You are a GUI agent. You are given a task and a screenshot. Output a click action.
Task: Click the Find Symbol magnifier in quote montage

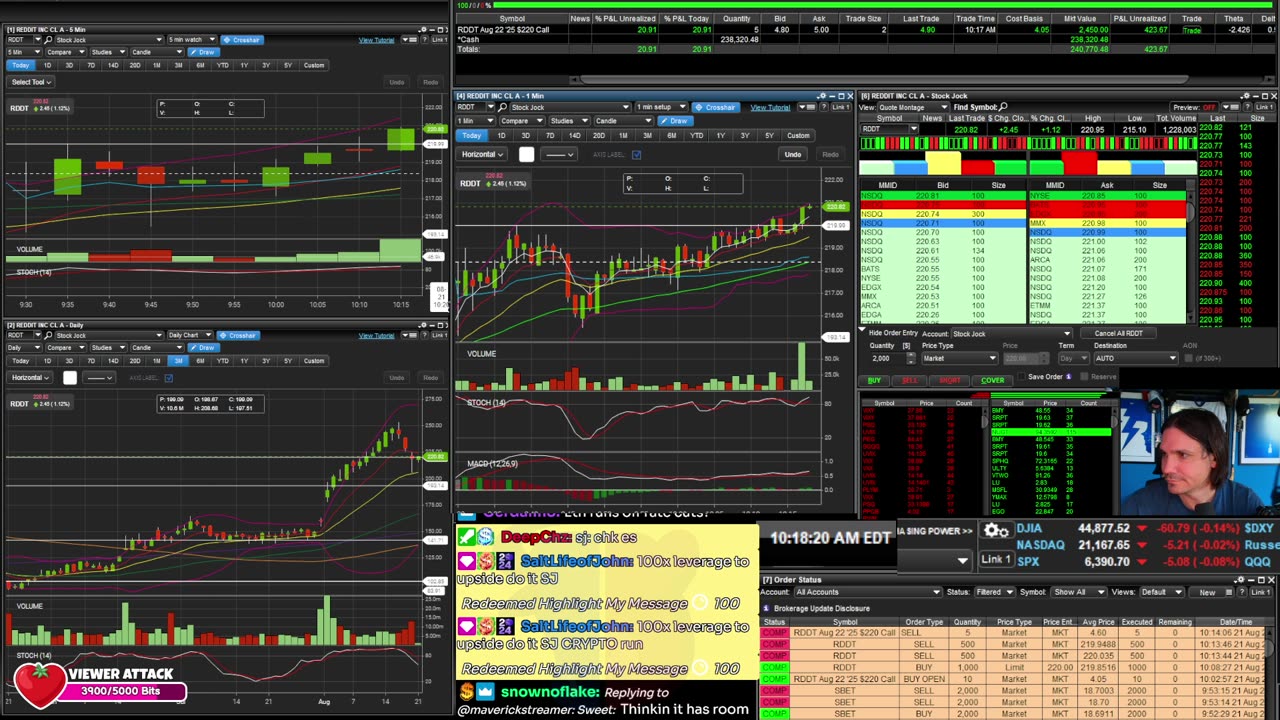coord(1003,107)
